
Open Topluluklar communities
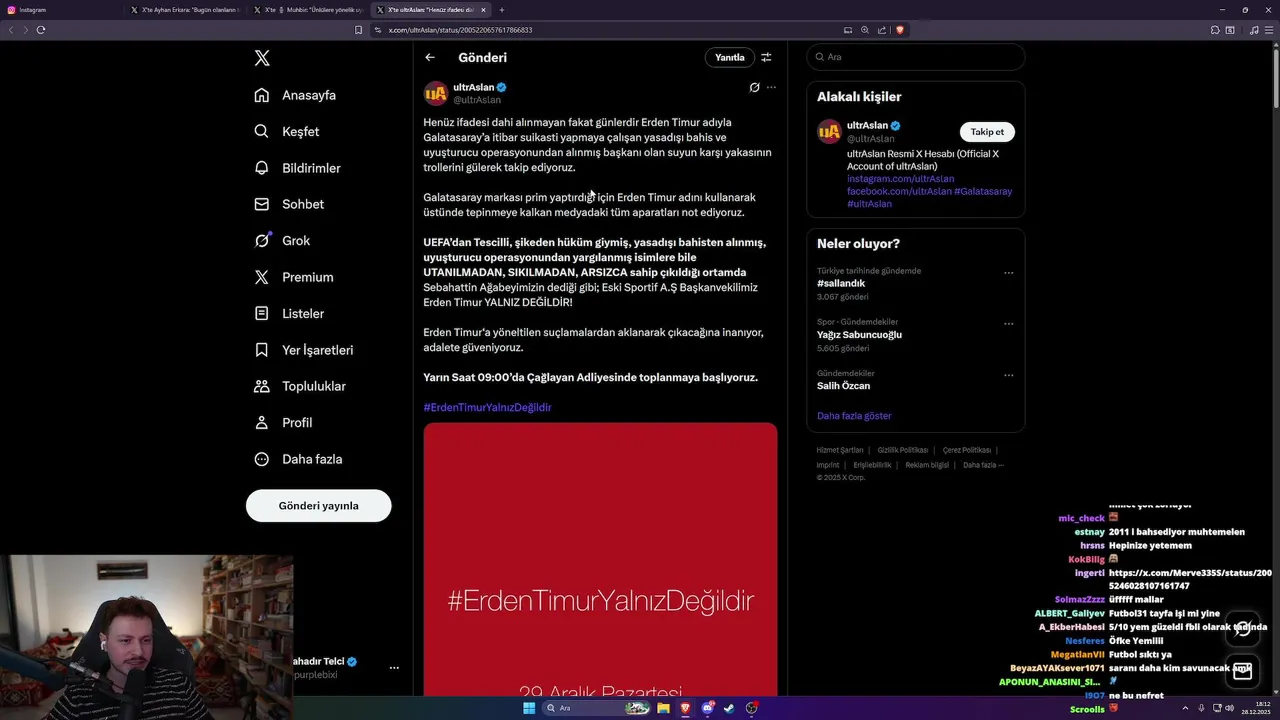[x=300, y=386]
